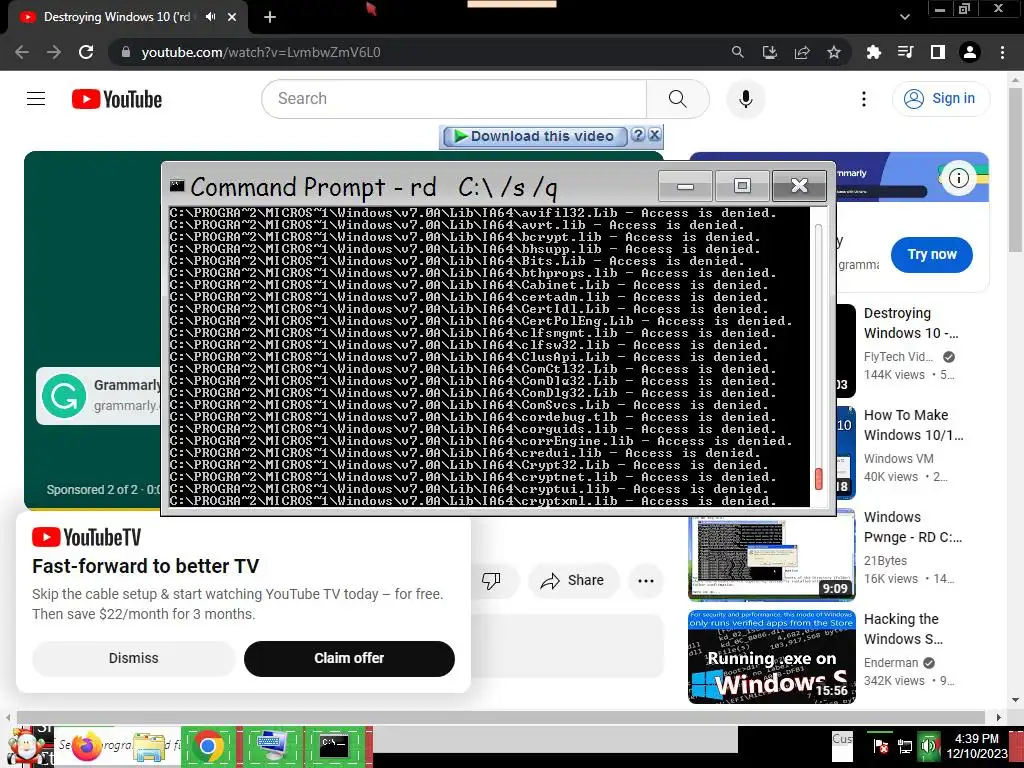Toggle the browser side panel
Screen dimensions: 1024x768
tap(938, 52)
